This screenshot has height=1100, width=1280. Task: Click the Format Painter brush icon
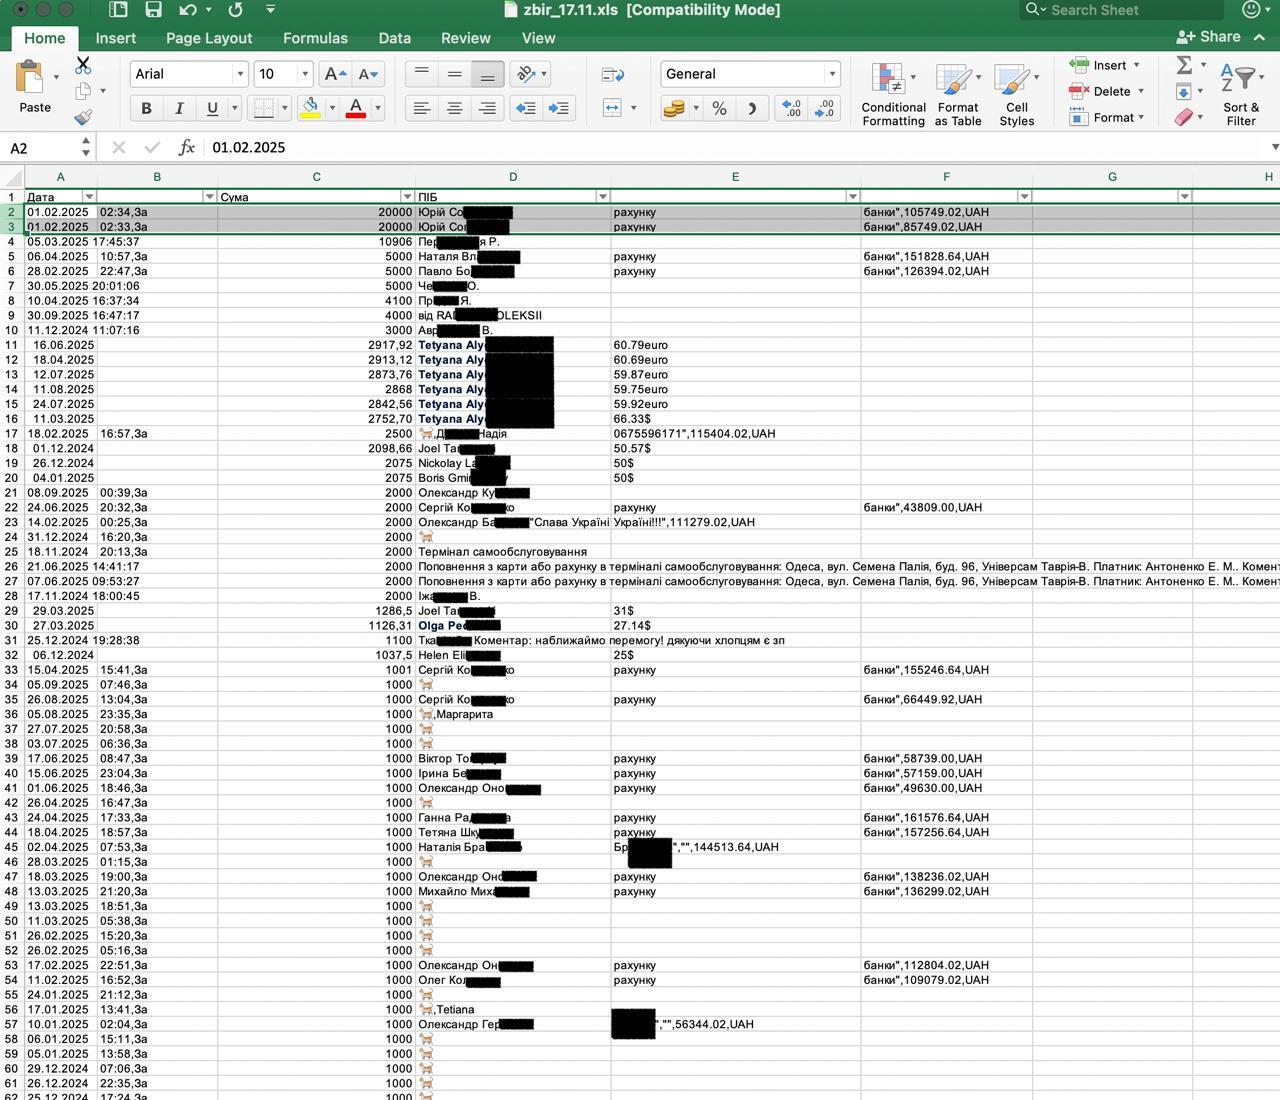pyautogui.click(x=83, y=117)
